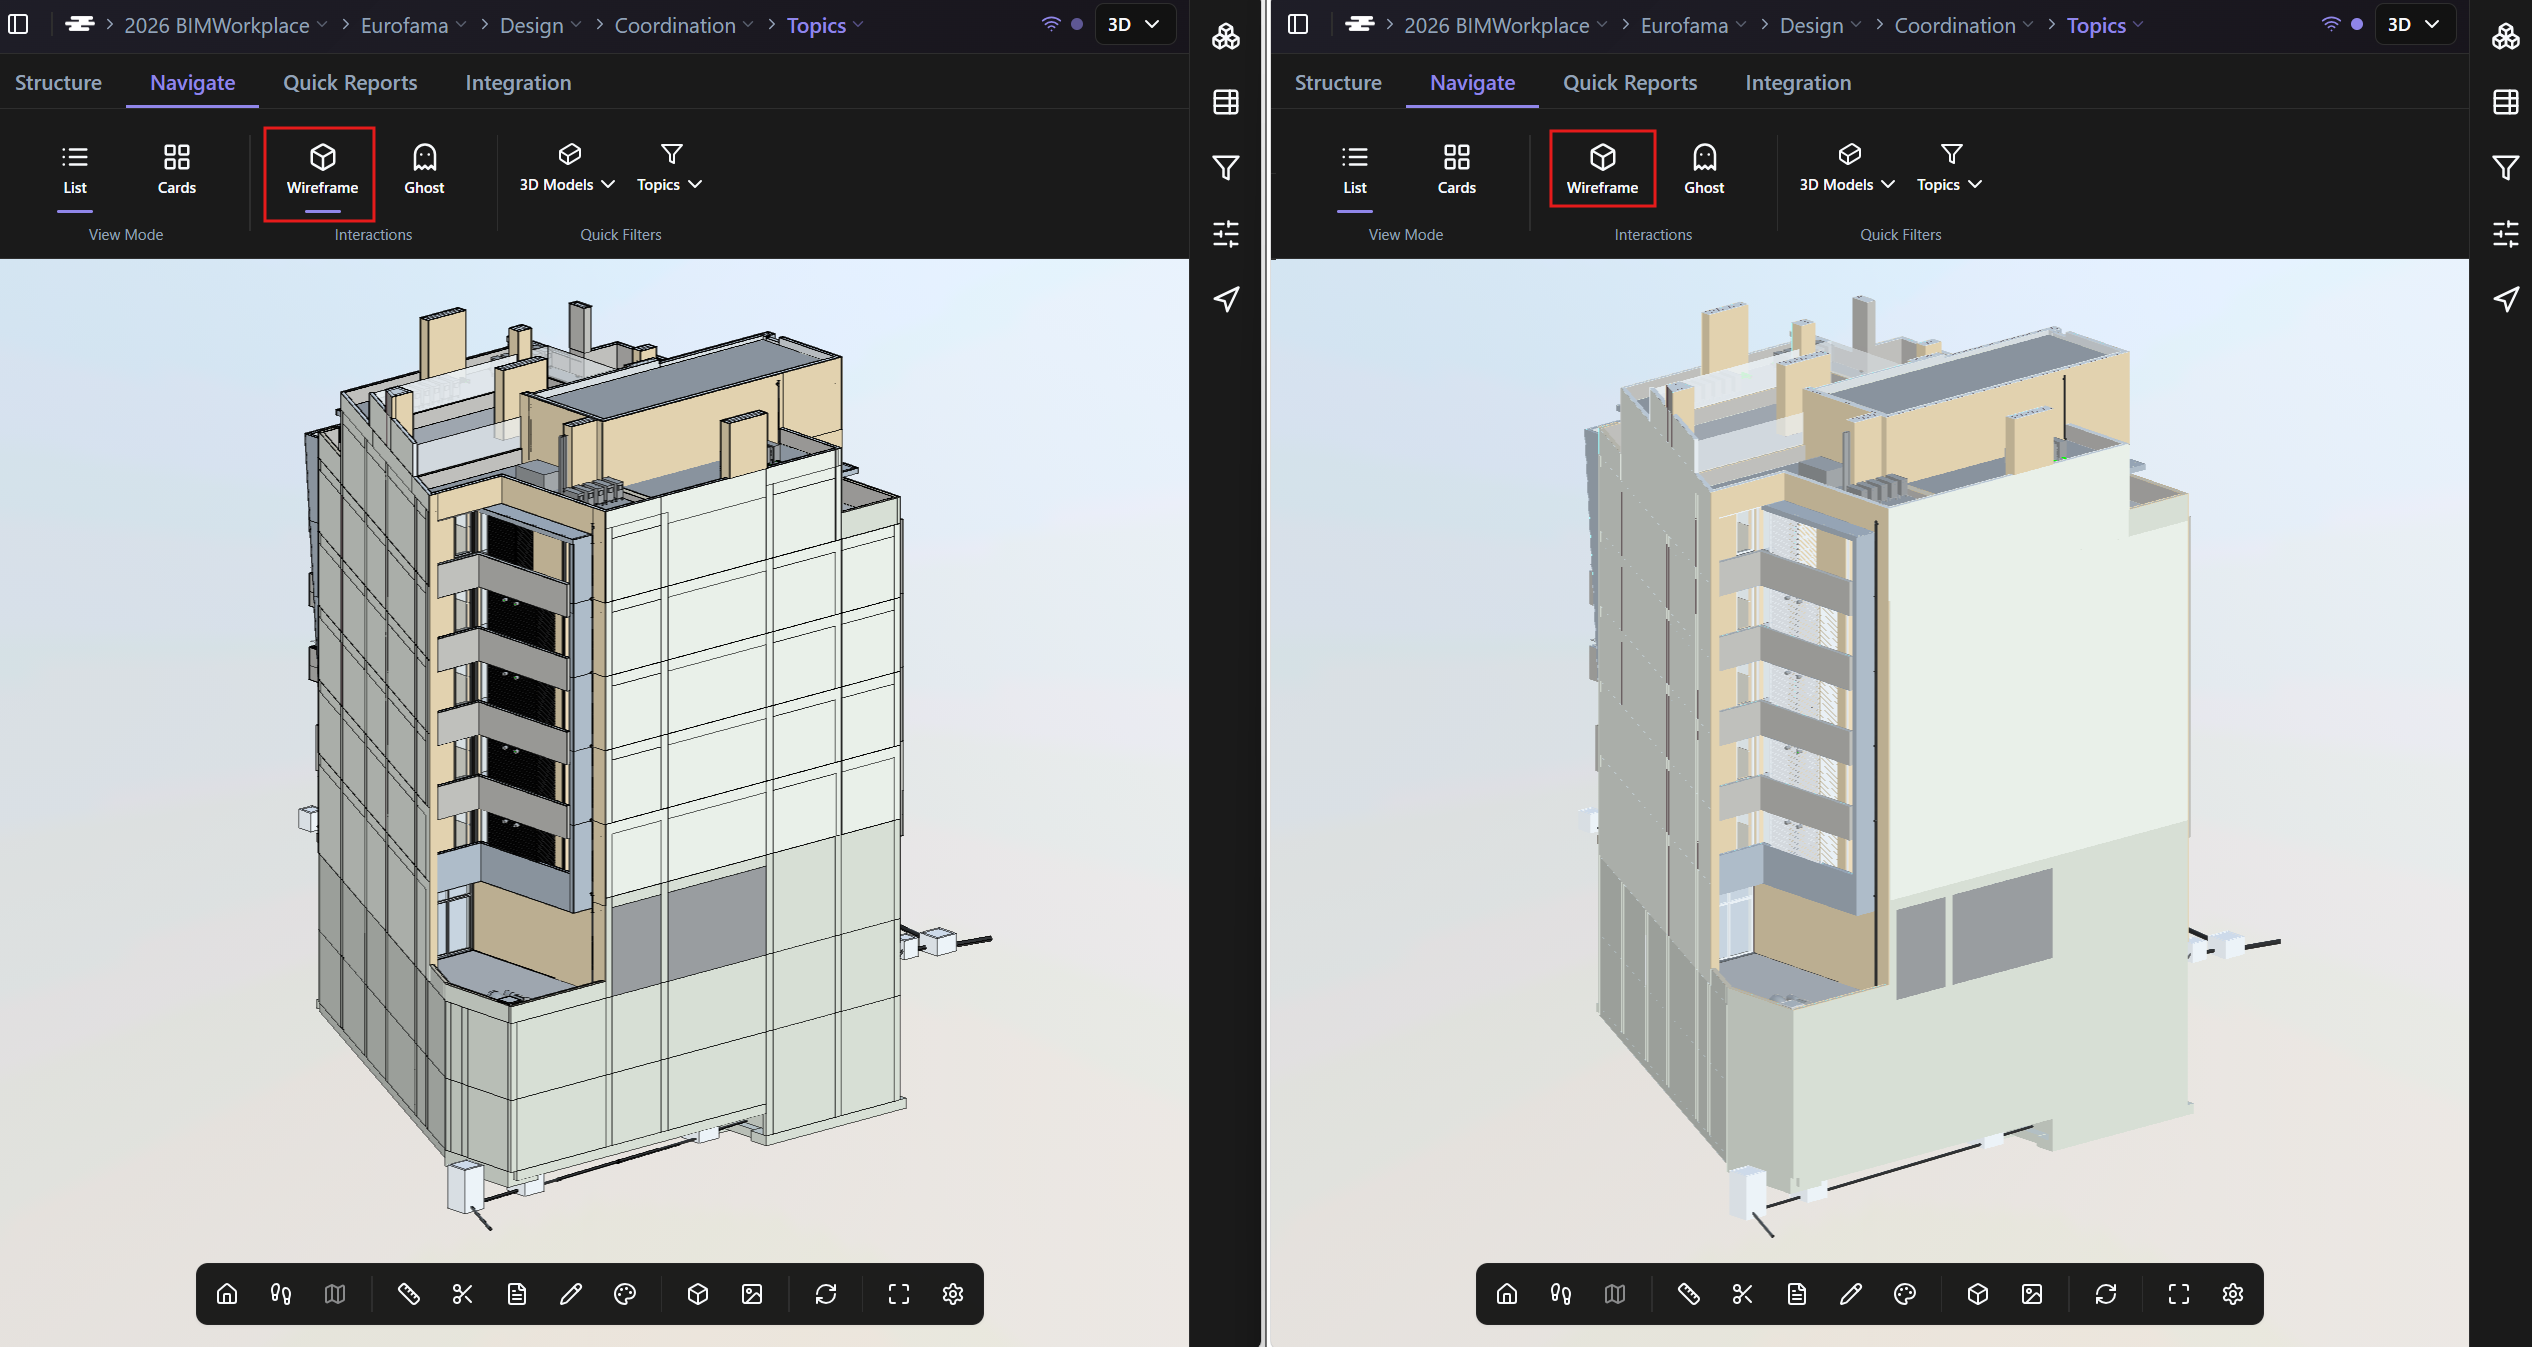The width and height of the screenshot is (2532, 1347).
Task: Switch to Cards view mode in the right window
Action: pyautogui.click(x=1457, y=170)
